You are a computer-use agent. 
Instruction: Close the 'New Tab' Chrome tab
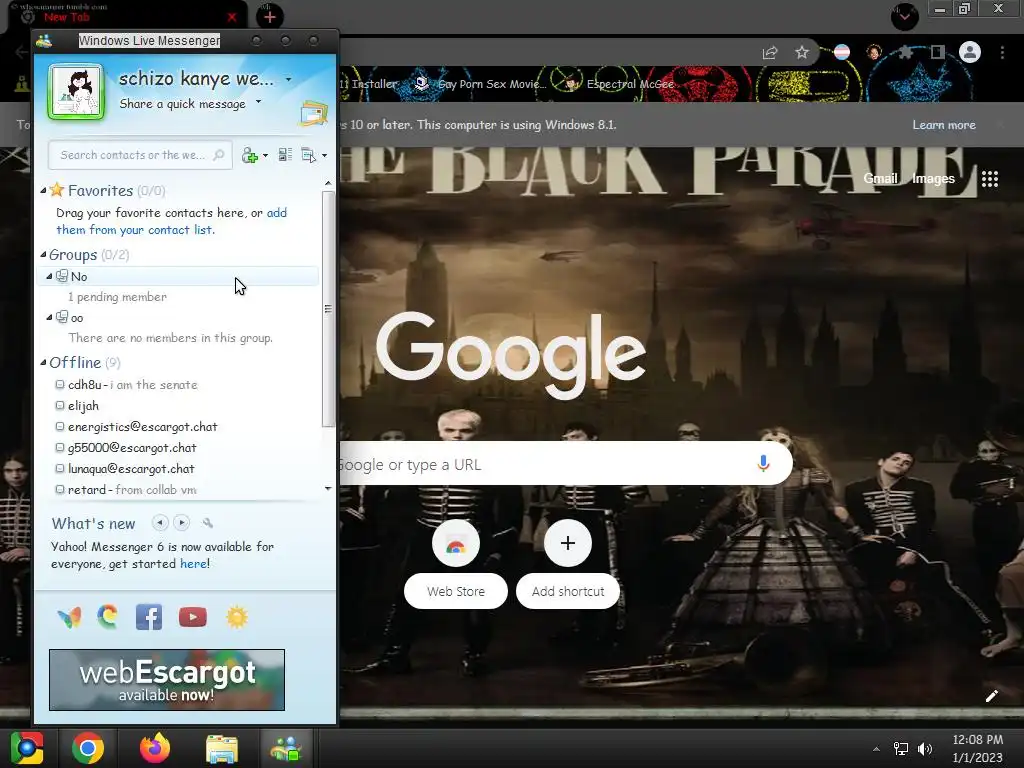coord(232,17)
